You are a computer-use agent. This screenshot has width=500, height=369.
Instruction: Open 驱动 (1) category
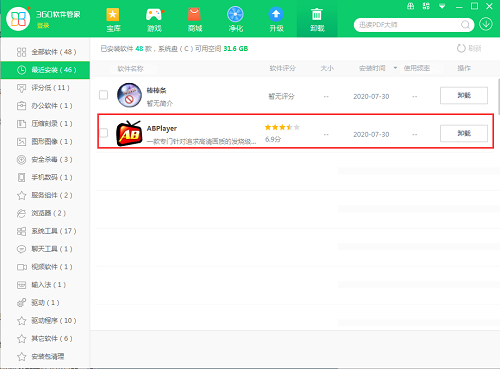pos(45,303)
